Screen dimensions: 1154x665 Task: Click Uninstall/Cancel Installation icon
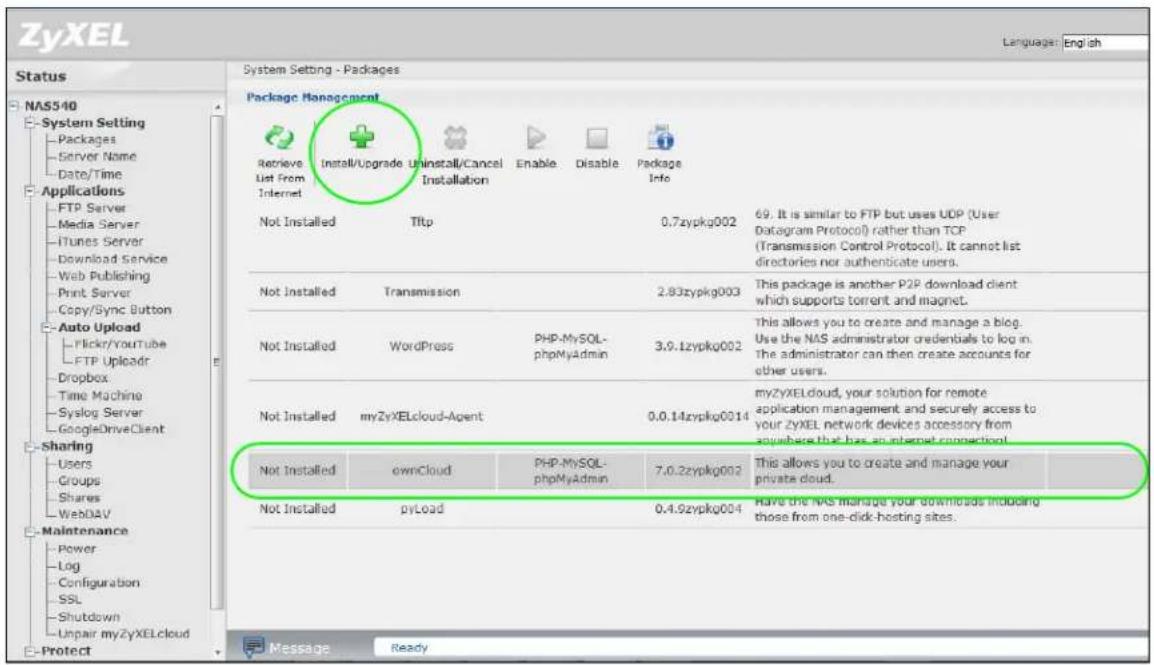pyautogui.click(x=456, y=138)
